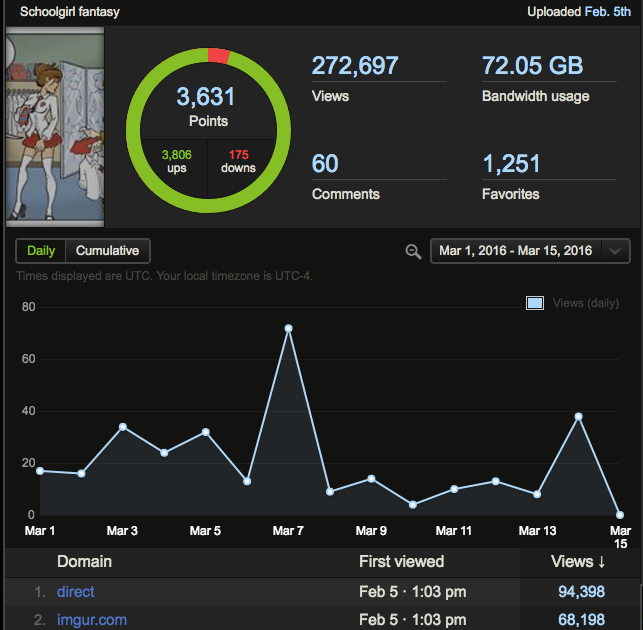This screenshot has width=643, height=630.
Task: Click the Views (daily) legend color box
Action: coord(535,303)
